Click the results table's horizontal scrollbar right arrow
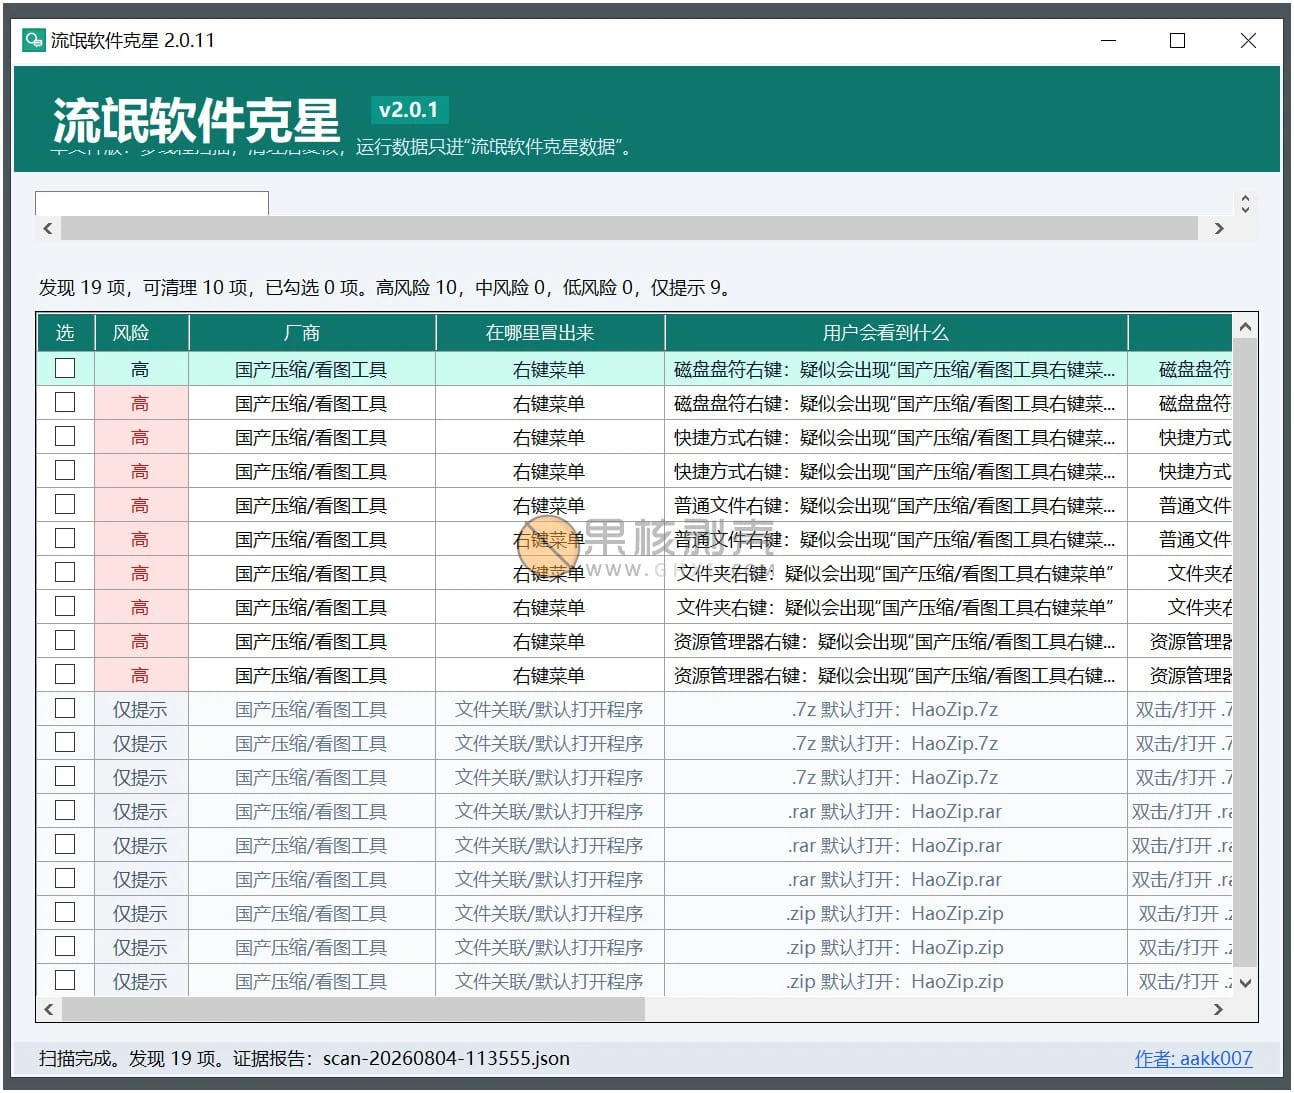 tap(1218, 1009)
